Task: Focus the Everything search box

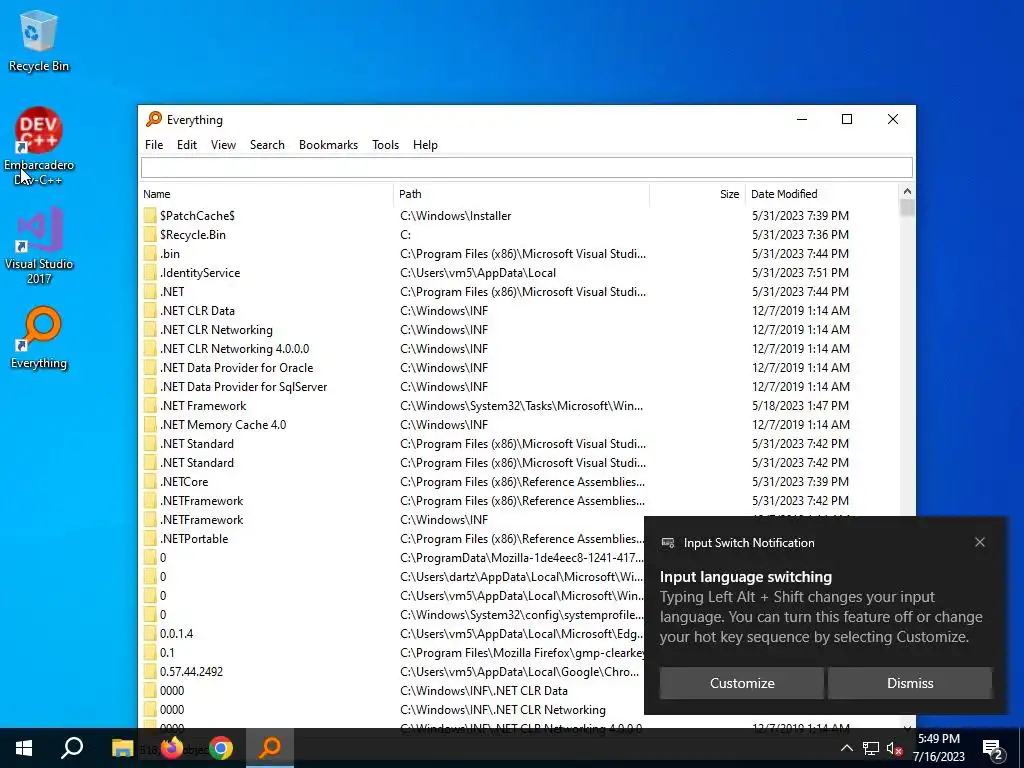Action: coord(526,167)
